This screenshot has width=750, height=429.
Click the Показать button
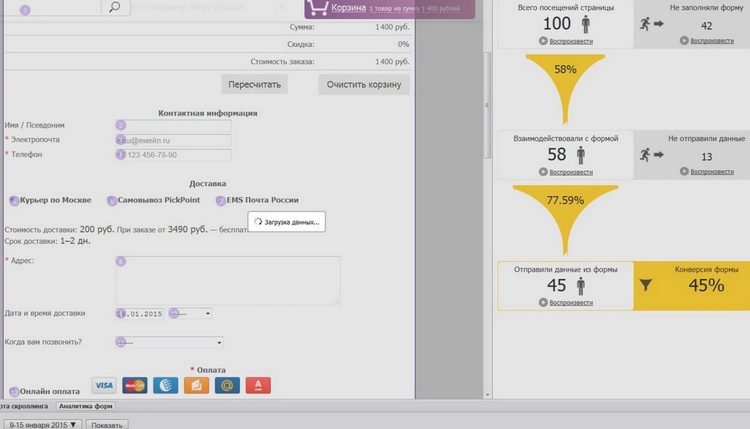point(107,425)
